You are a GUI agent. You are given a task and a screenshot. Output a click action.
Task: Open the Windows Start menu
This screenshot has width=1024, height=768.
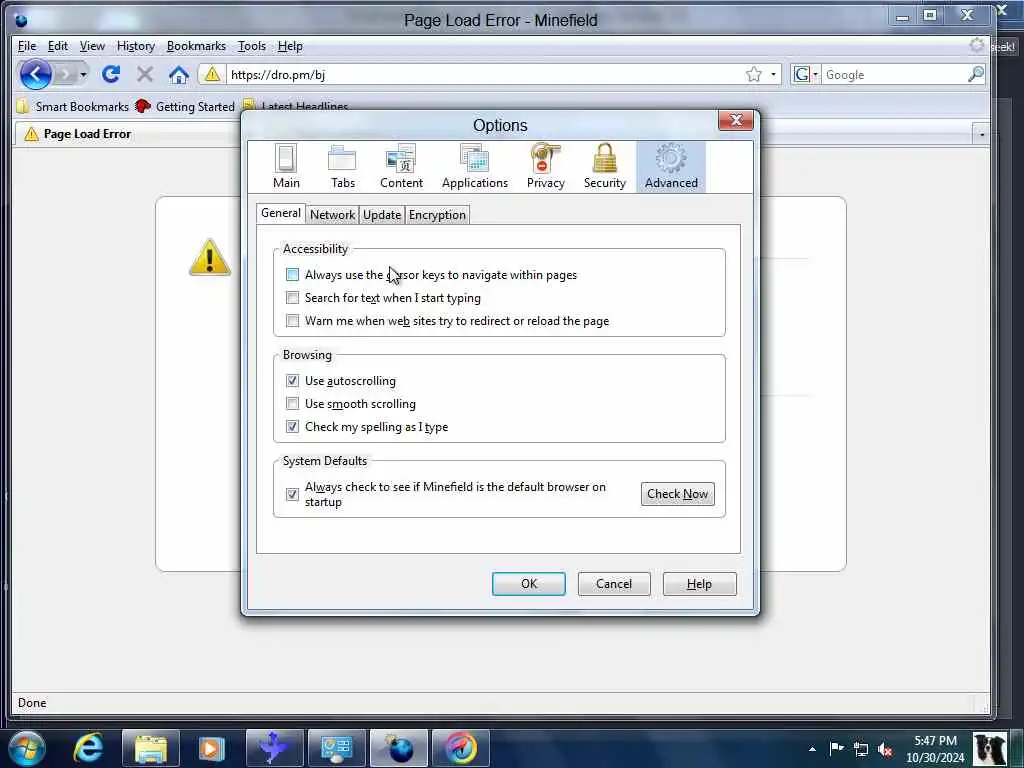point(26,748)
